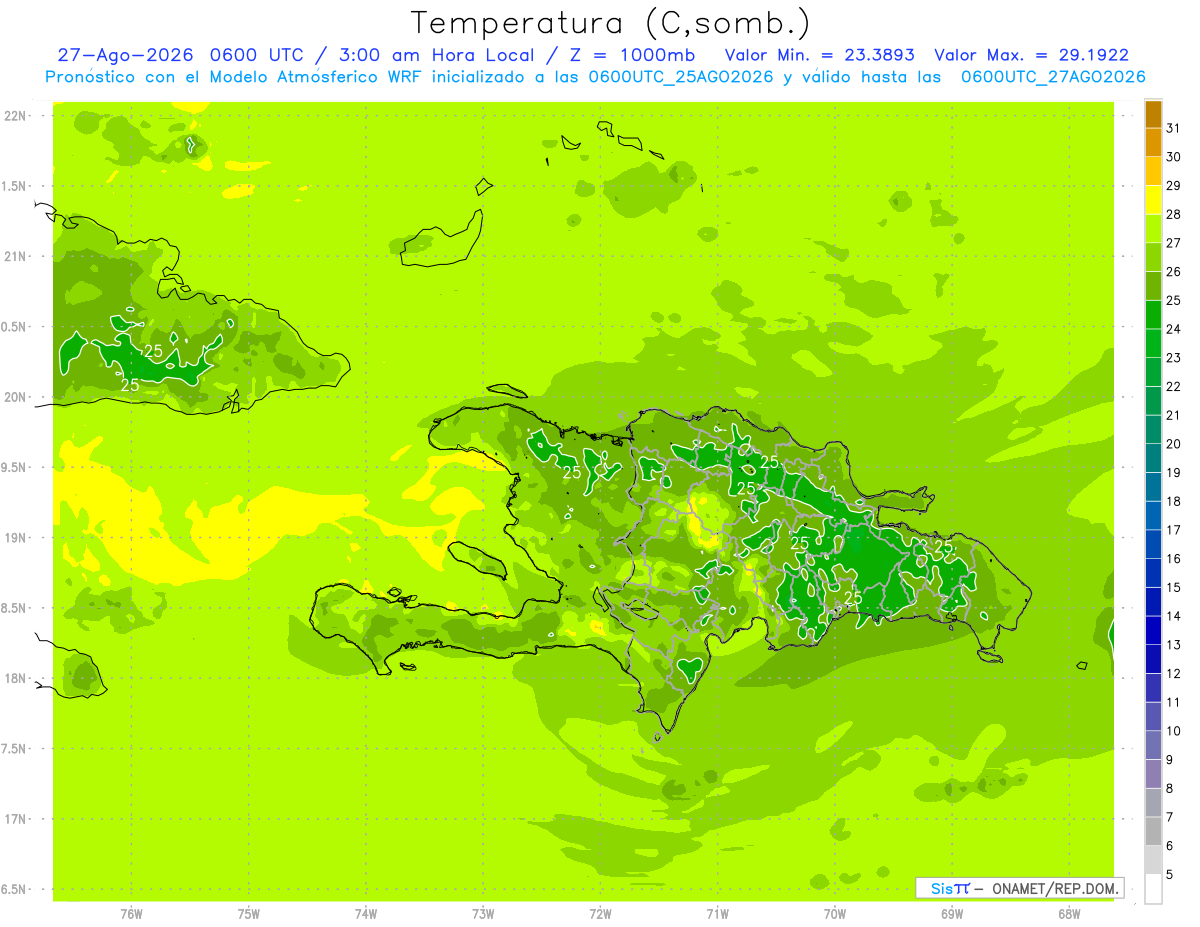The height and width of the screenshot is (927, 1200).
Task: Click the '21N' latitude label
Action: point(16,257)
